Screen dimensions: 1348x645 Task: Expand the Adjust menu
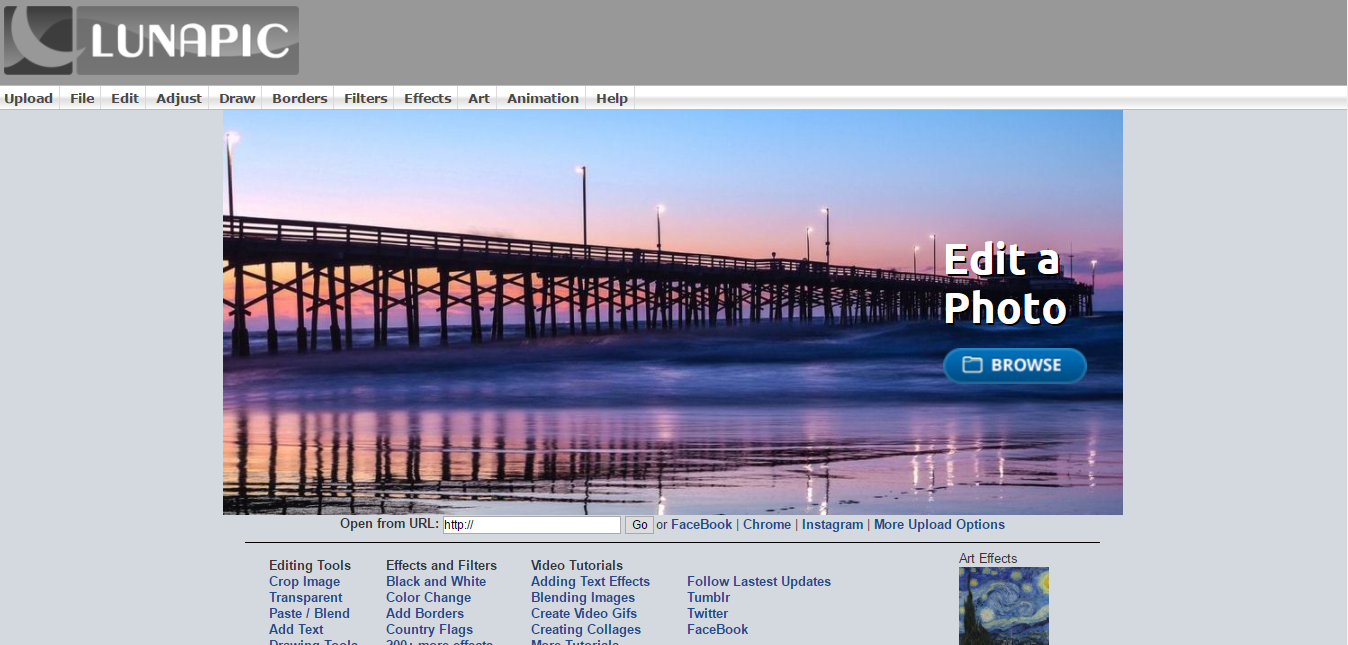coord(179,98)
